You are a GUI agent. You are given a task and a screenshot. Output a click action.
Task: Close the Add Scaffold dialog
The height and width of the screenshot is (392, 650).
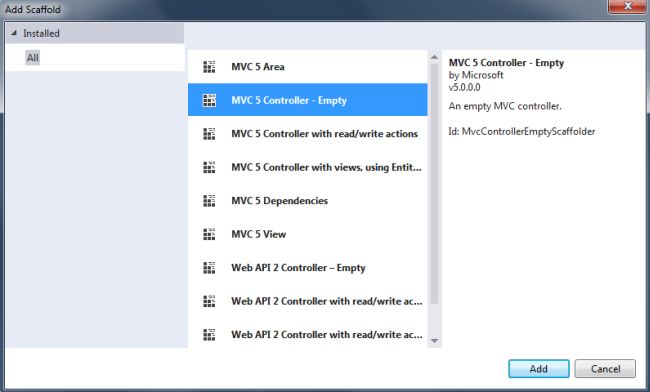[628, 6]
